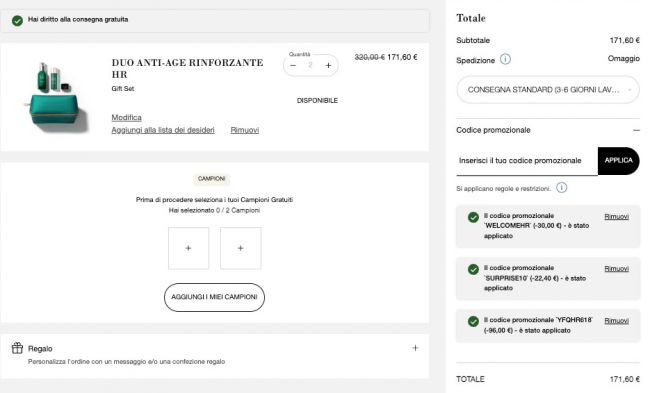Image resolution: width=650 pixels, height=393 pixels.
Task: Open the Duo Anti-Age product thumbnail
Action: pos(56,97)
